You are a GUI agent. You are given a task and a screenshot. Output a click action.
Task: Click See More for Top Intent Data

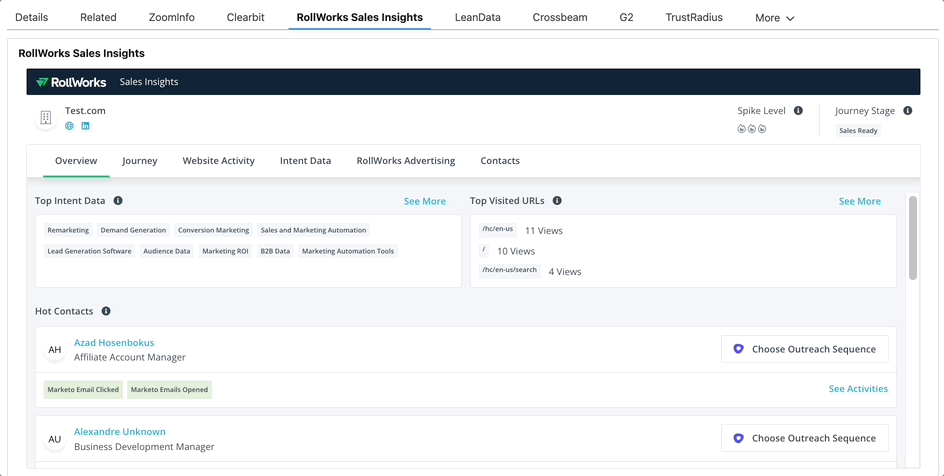pos(424,201)
